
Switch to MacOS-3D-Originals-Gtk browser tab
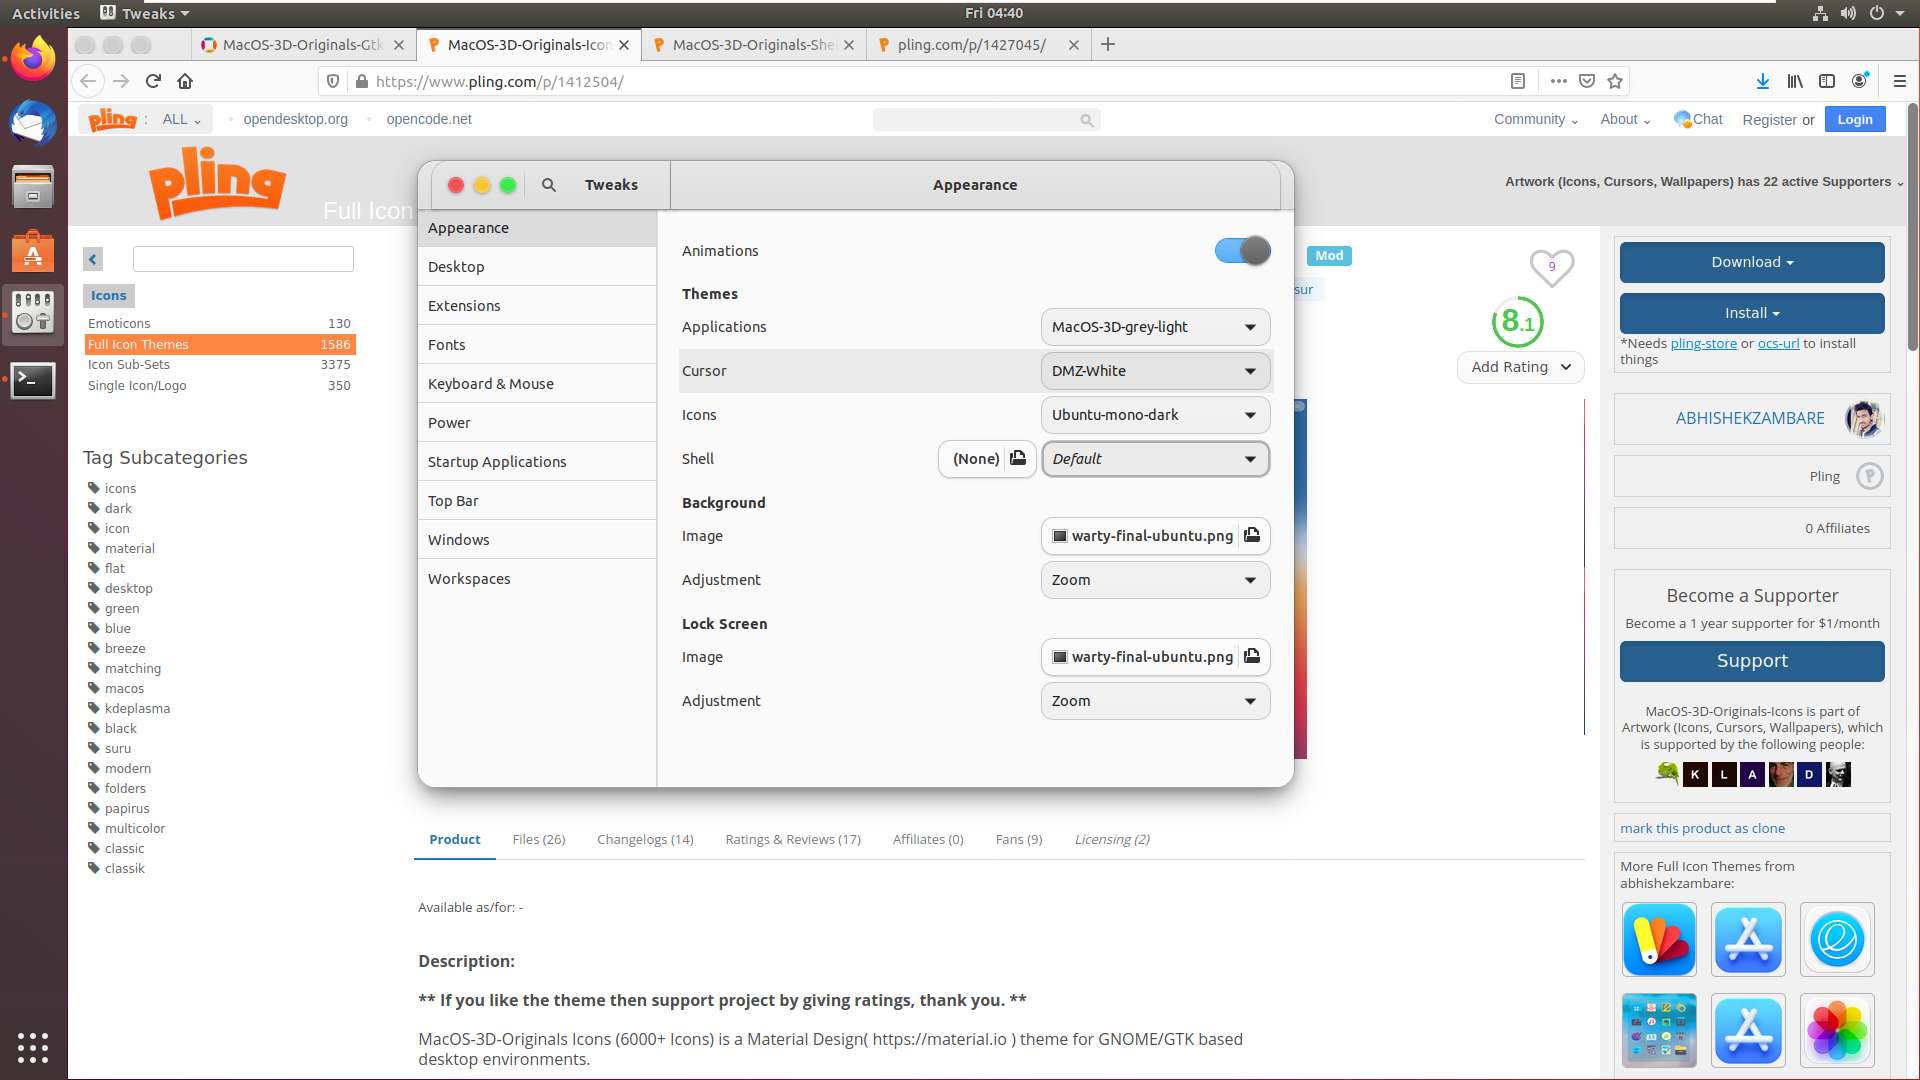tap(303, 44)
